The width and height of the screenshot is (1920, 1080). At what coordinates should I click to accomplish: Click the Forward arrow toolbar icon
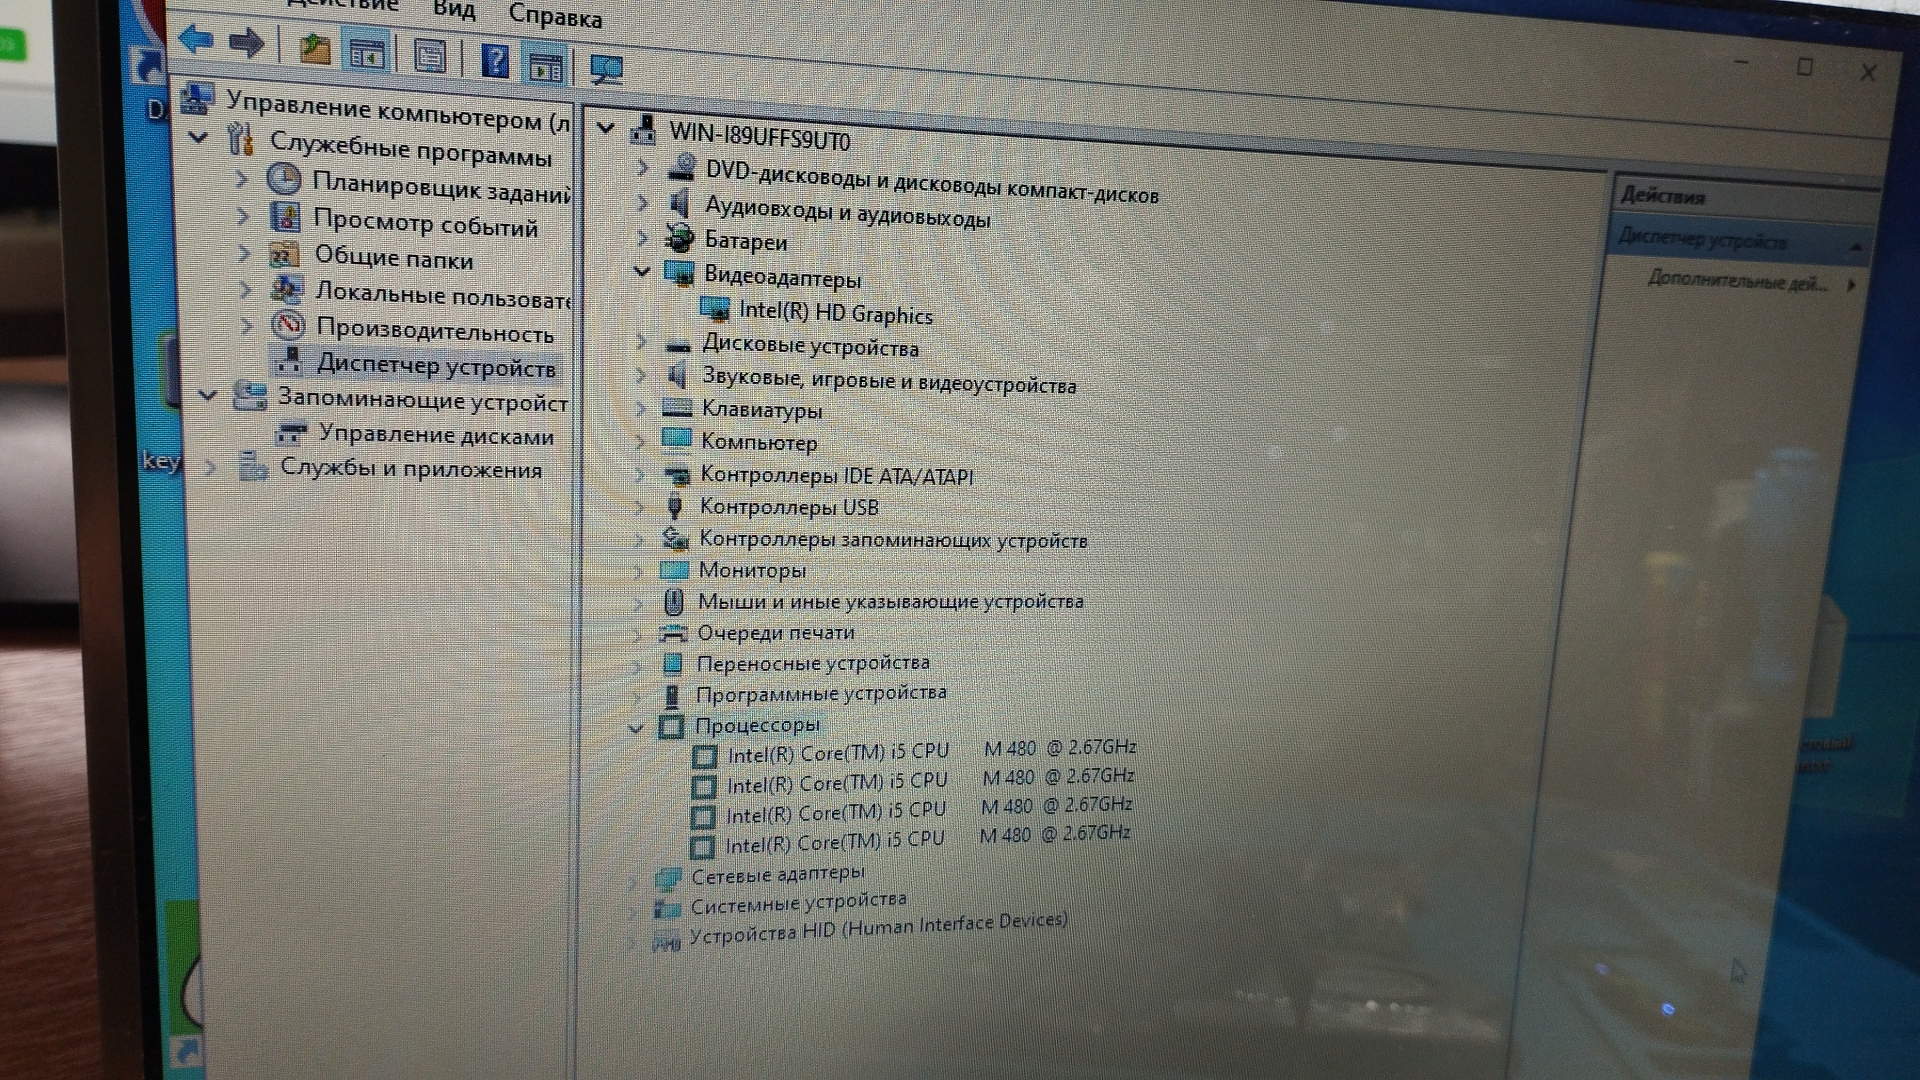click(246, 43)
